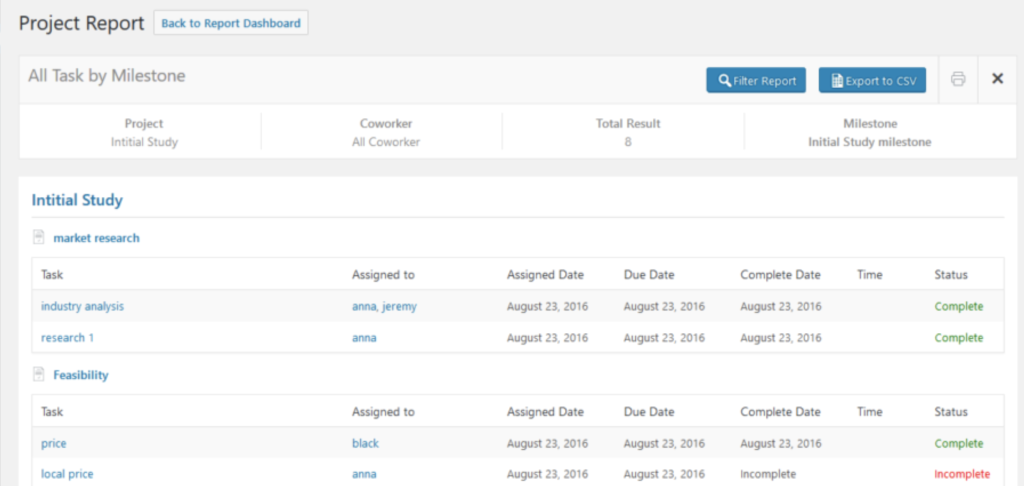Viewport: 1024px width, 486px height.
Task: Click Due Date cell of local price row
Action: [664, 474]
